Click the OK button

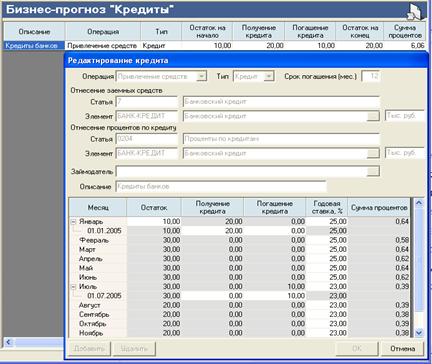point(357,349)
